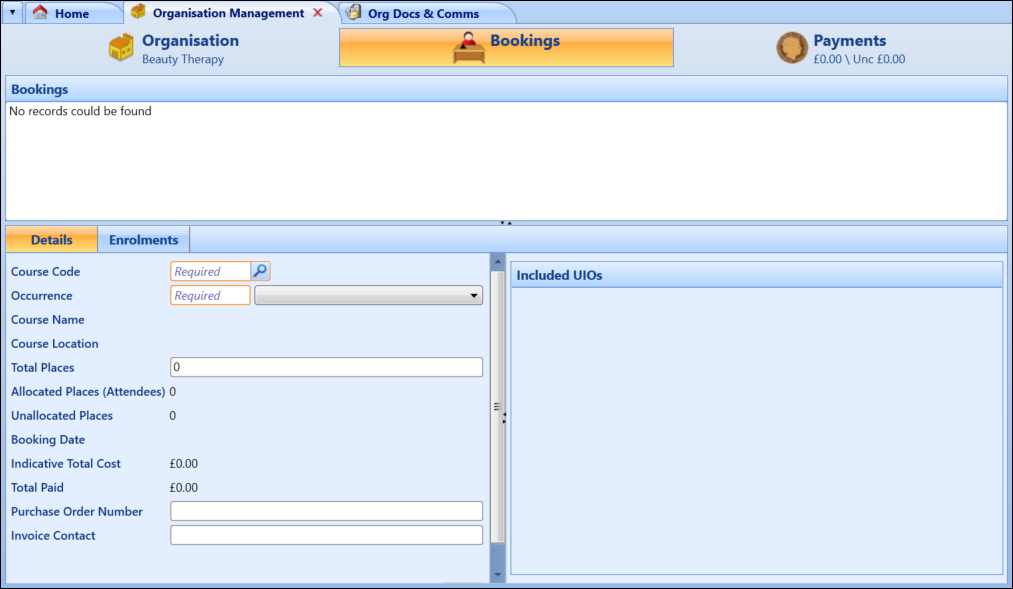Click the Organisation building icon
1013x589 pixels.
121,48
